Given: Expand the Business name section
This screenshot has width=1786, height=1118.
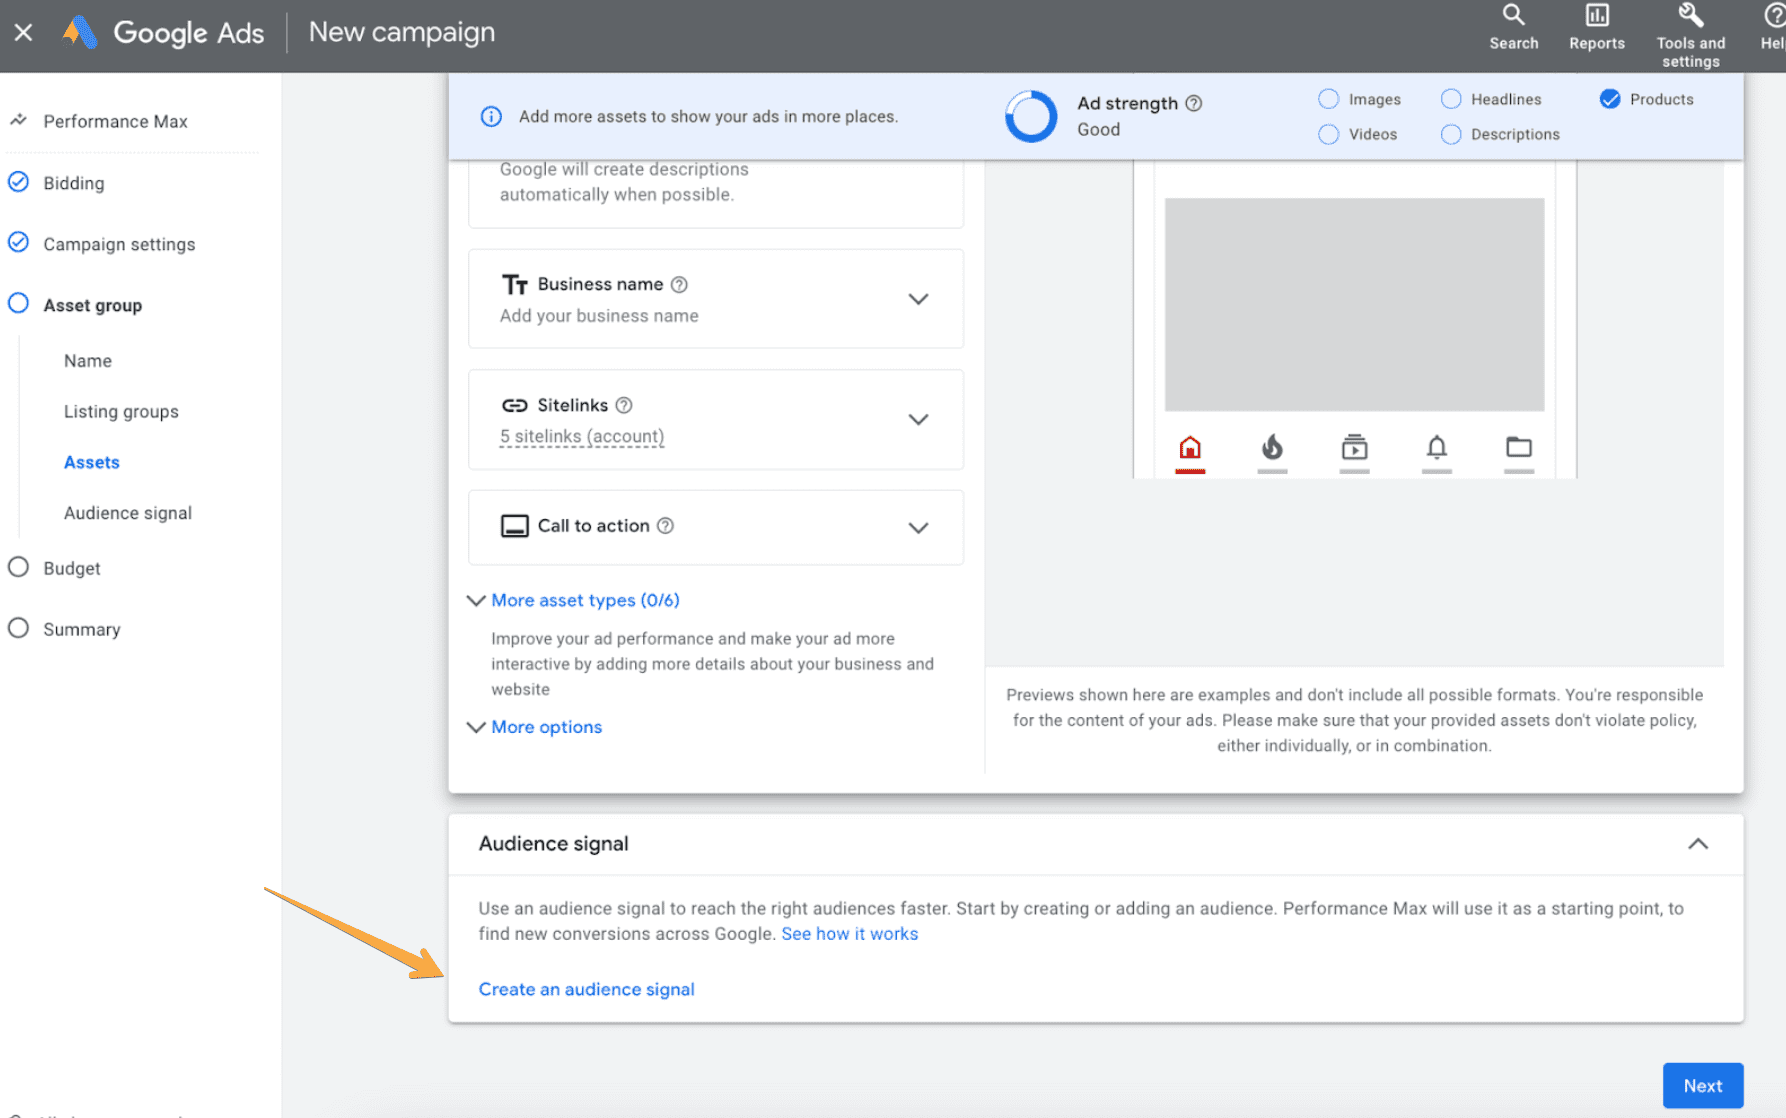Looking at the screenshot, I should pyautogui.click(x=917, y=299).
